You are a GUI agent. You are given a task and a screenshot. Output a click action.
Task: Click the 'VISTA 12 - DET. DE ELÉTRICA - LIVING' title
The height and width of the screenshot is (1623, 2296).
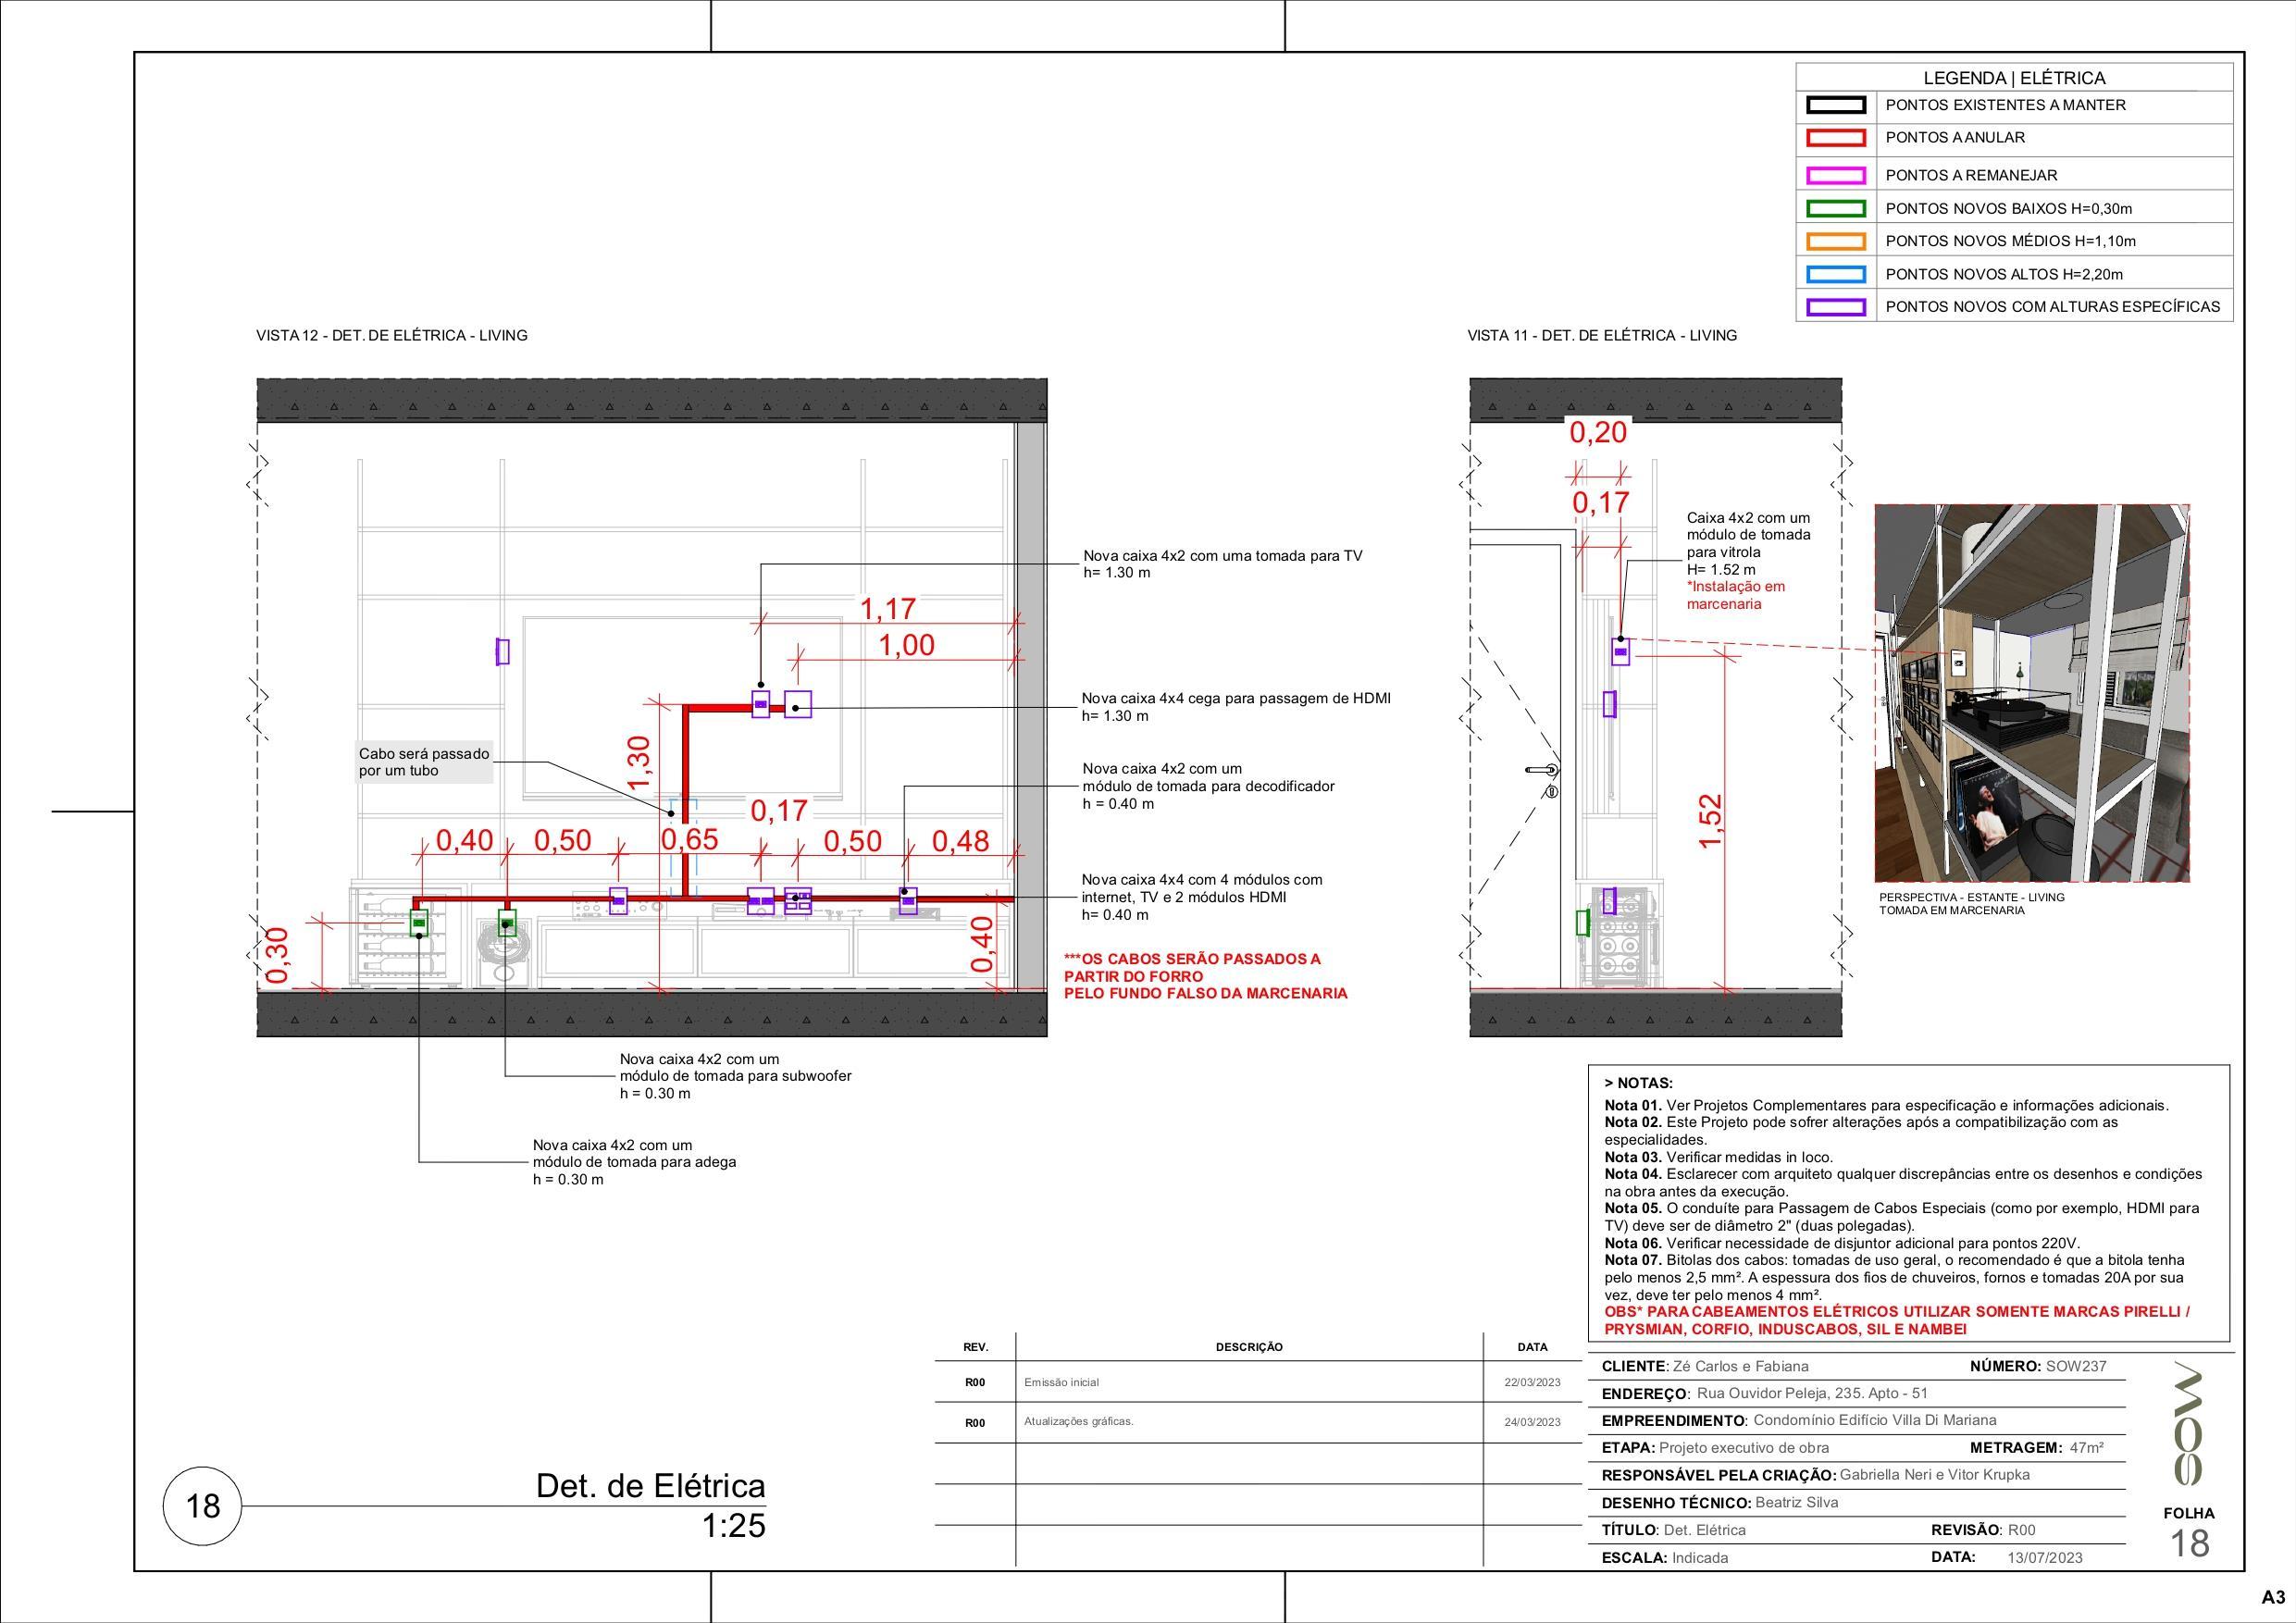(x=392, y=335)
